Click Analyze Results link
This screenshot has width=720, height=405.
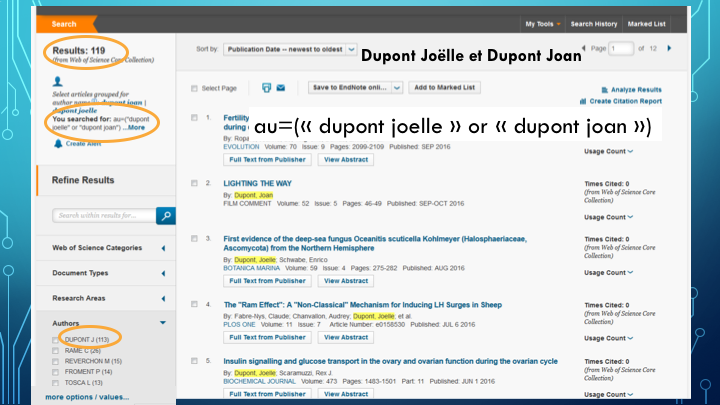[636, 90]
